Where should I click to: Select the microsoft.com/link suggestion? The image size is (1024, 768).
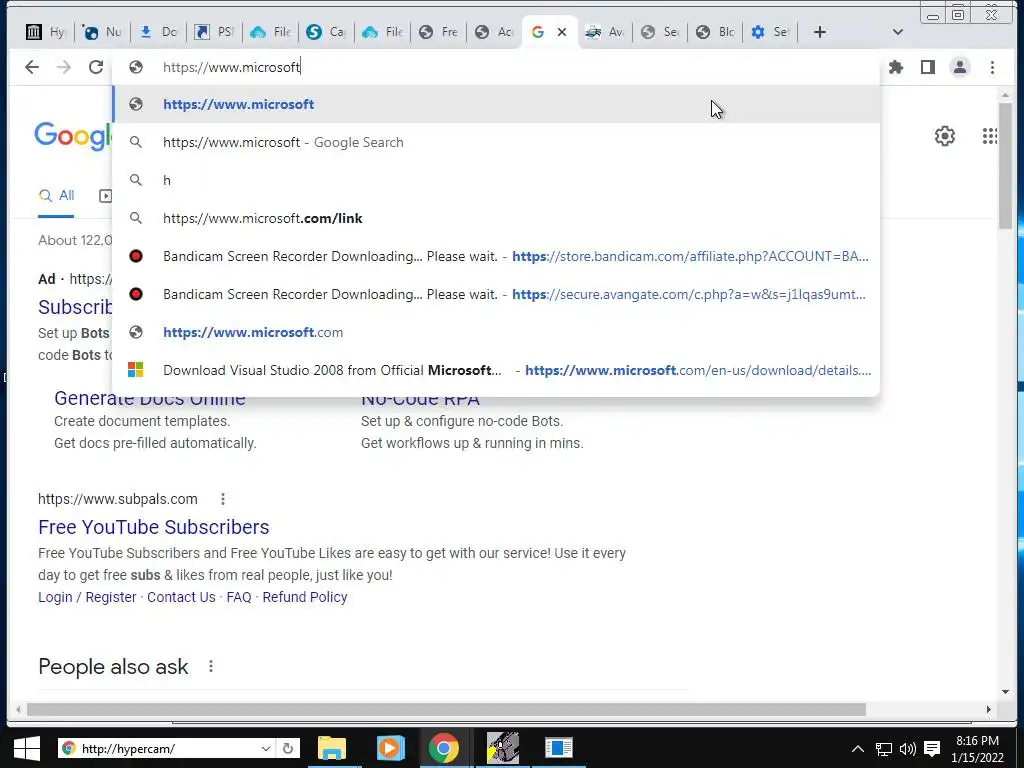496,218
